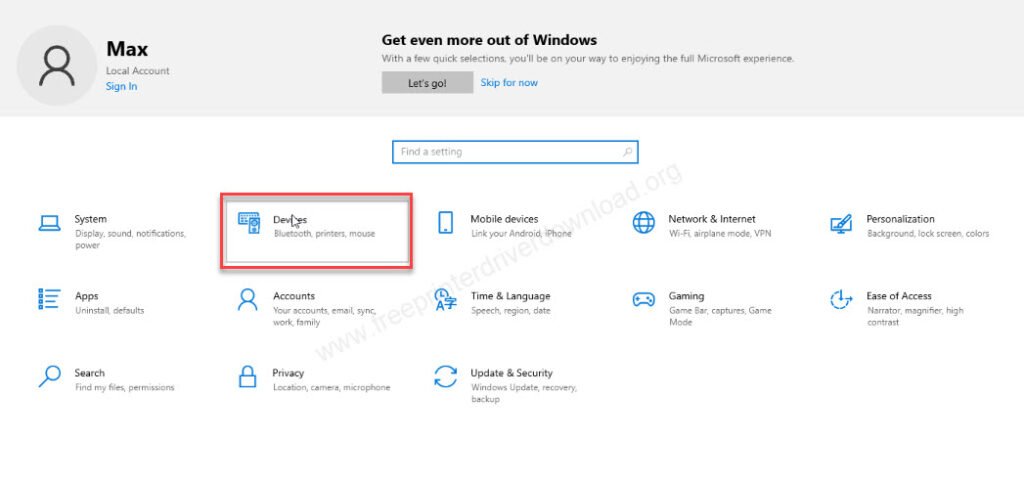Viewport: 1024px width, 485px height.
Task: Open Update & Security arrows icon
Action: pyautogui.click(x=445, y=377)
